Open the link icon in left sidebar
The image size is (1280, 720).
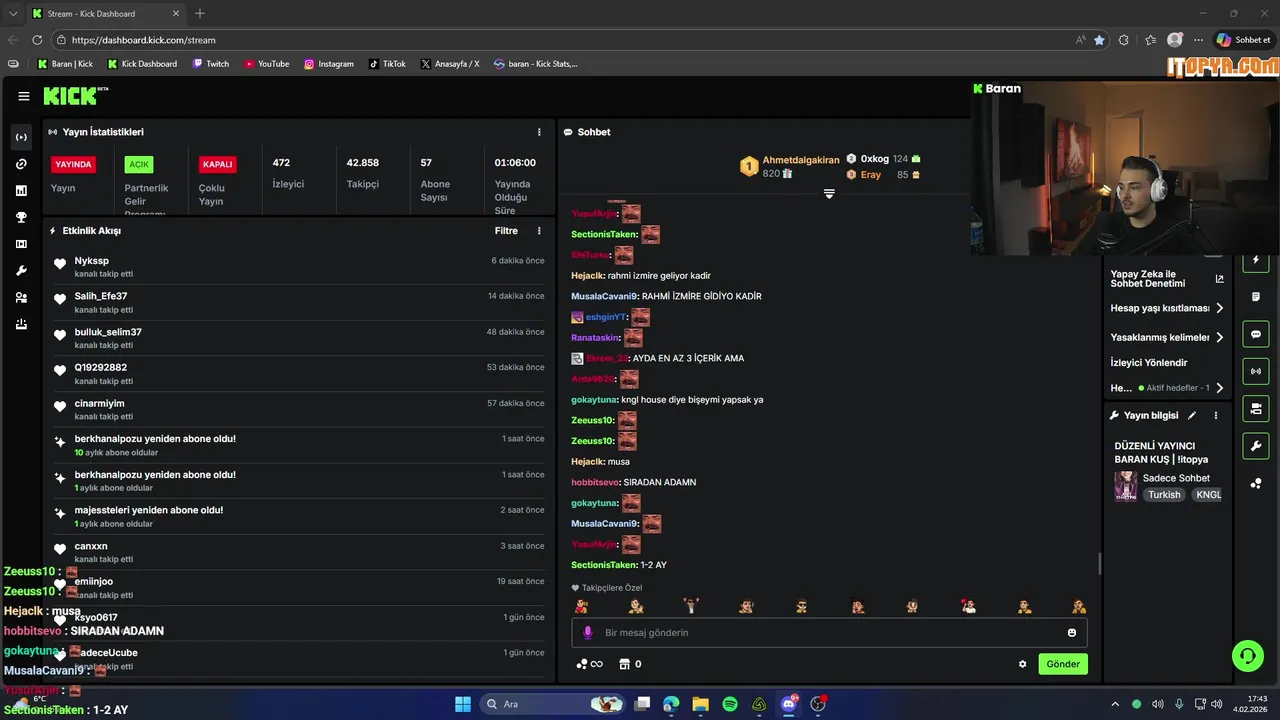tap(21, 164)
